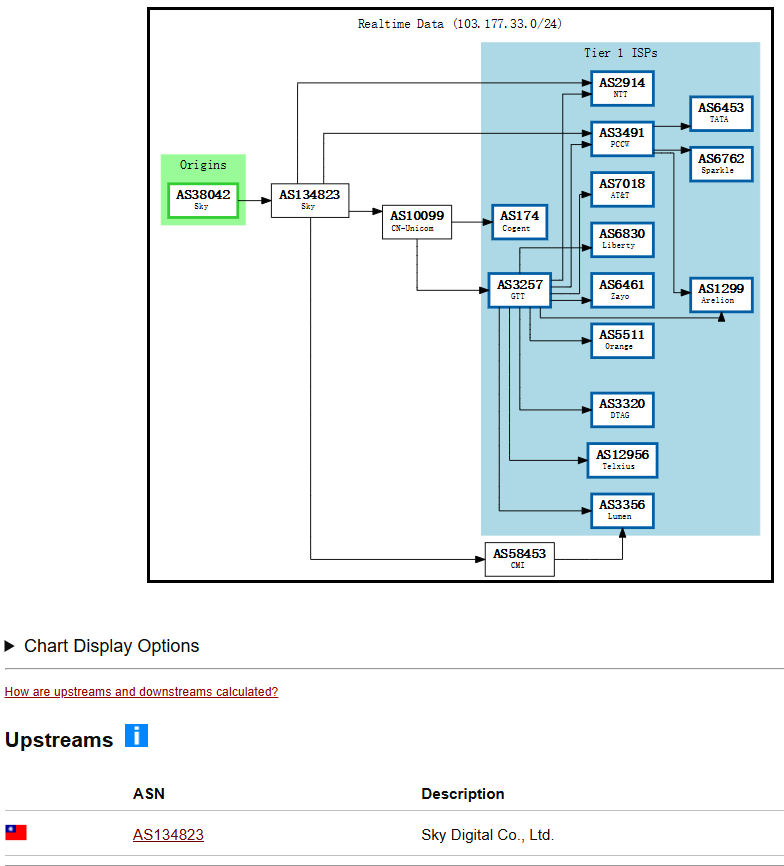
Task: Click the 'Tier 1 ISPs' group label
Action: 621,53
